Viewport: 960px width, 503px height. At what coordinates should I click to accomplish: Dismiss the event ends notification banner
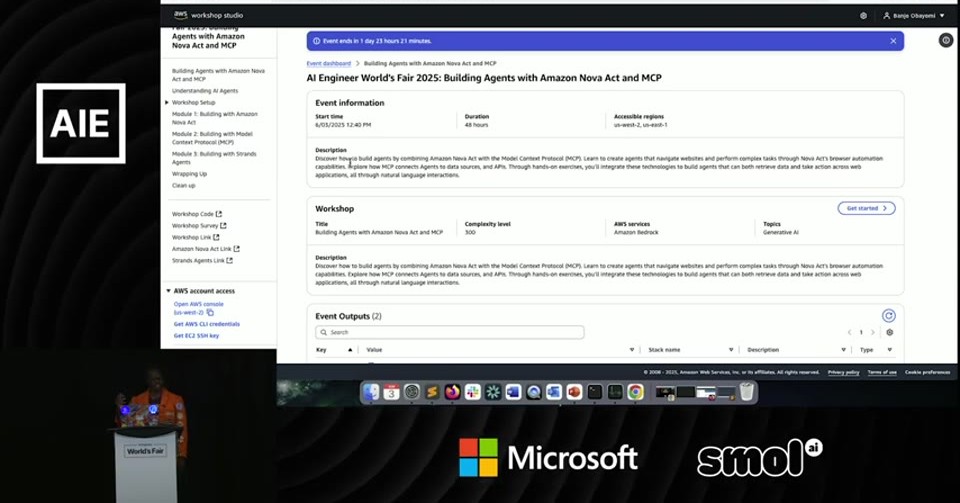(893, 41)
